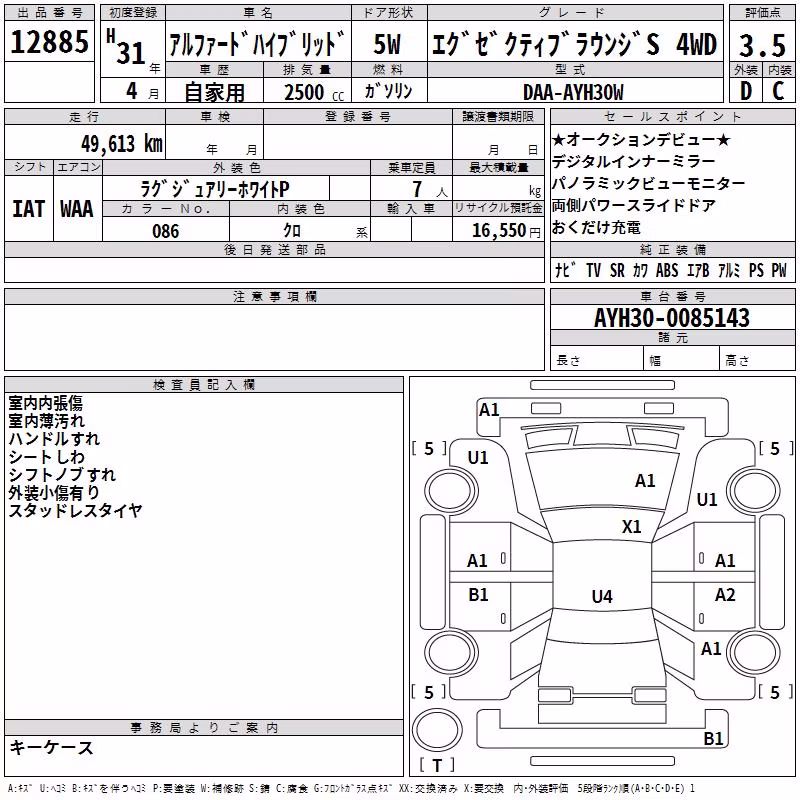Click inspector note 室内薄汚れ
Image resolution: width=800 pixels, height=800 pixels.
coord(46,421)
